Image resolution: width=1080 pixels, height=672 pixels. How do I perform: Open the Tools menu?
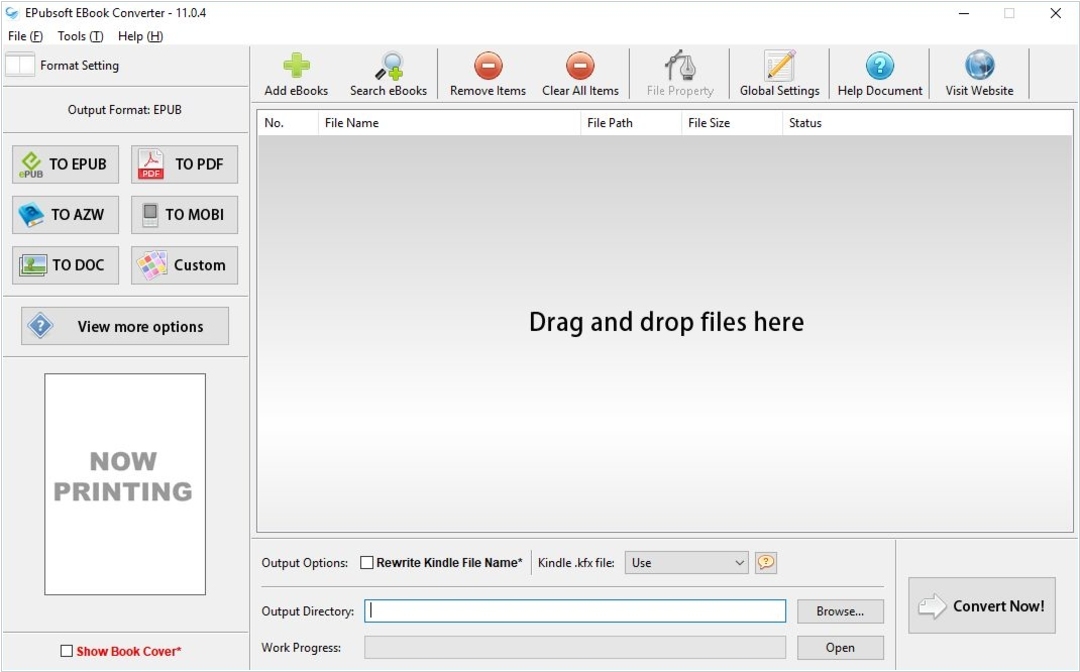pos(80,36)
